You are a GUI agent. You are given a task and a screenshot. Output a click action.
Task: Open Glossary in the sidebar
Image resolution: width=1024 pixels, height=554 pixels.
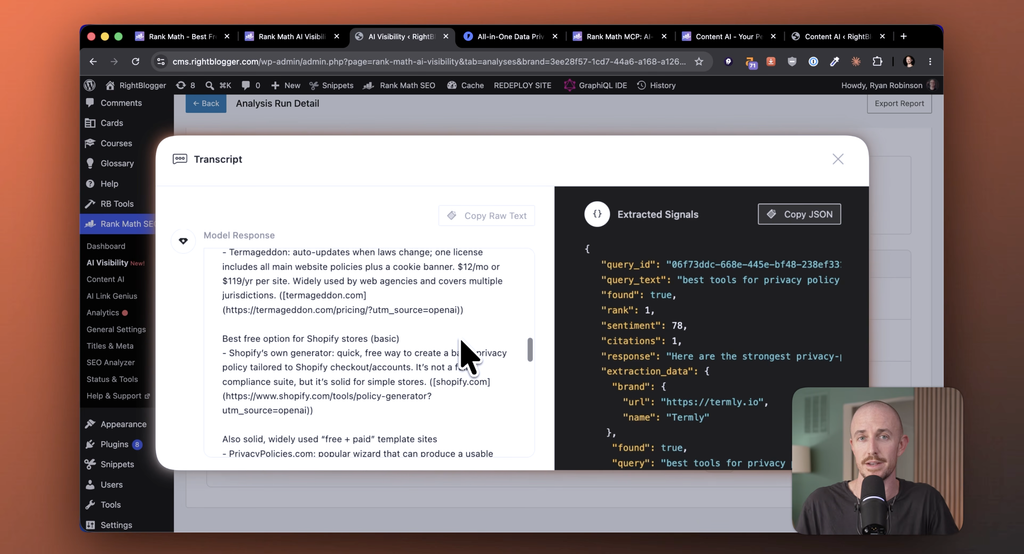pyautogui.click(x=118, y=163)
